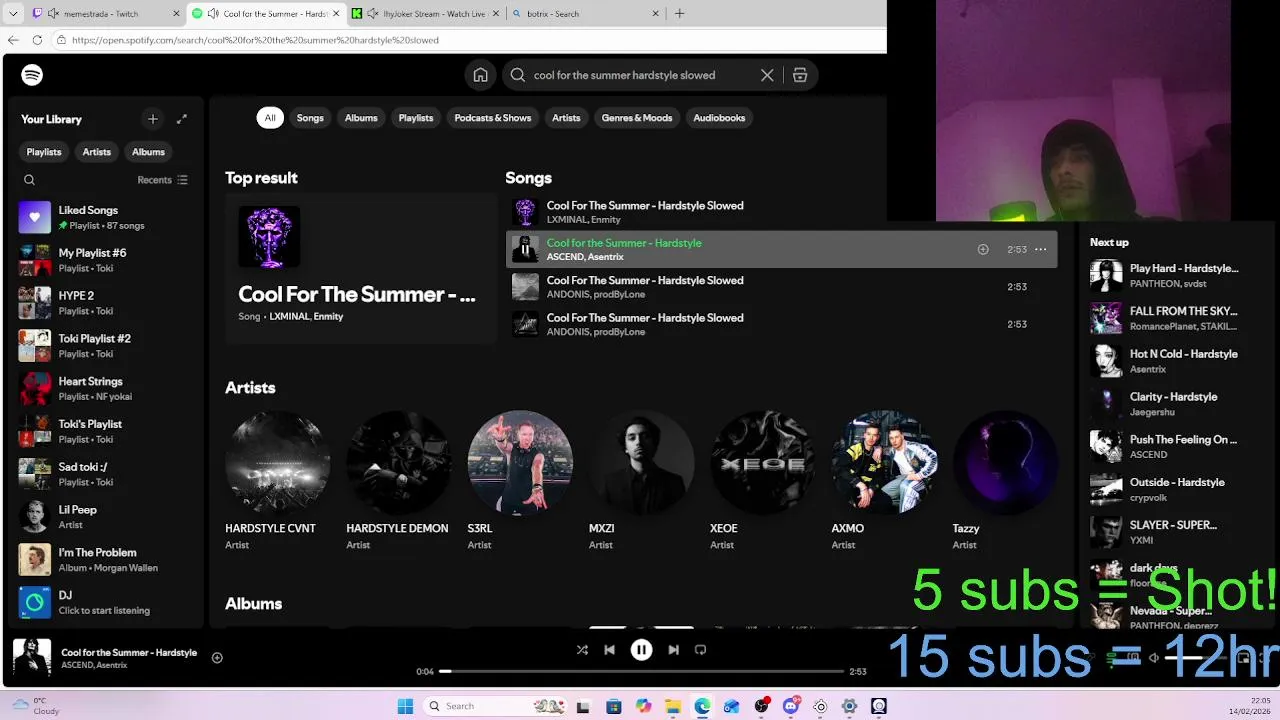Select the Podcasts & Shows filter
This screenshot has width=1280, height=720.
tap(493, 118)
